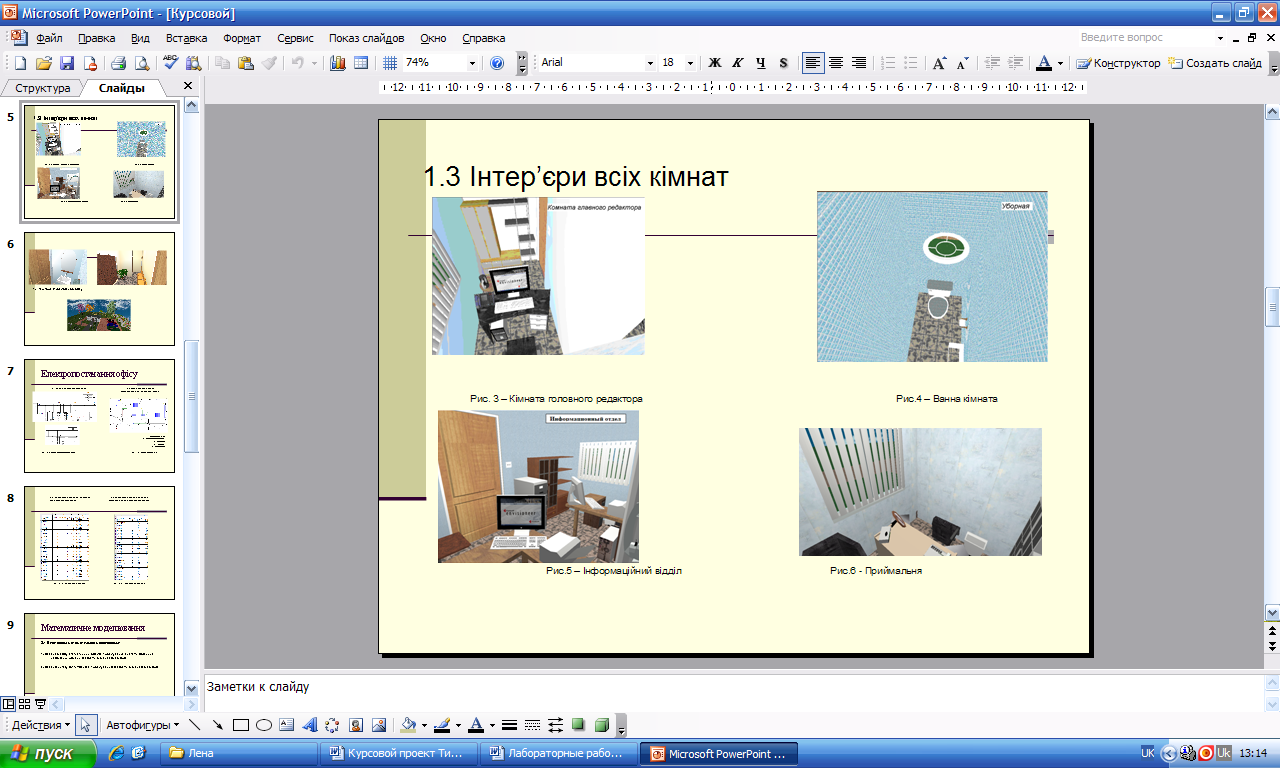This screenshot has width=1280, height=768.
Task: Toggle italic (К) formatting
Action: (738, 63)
